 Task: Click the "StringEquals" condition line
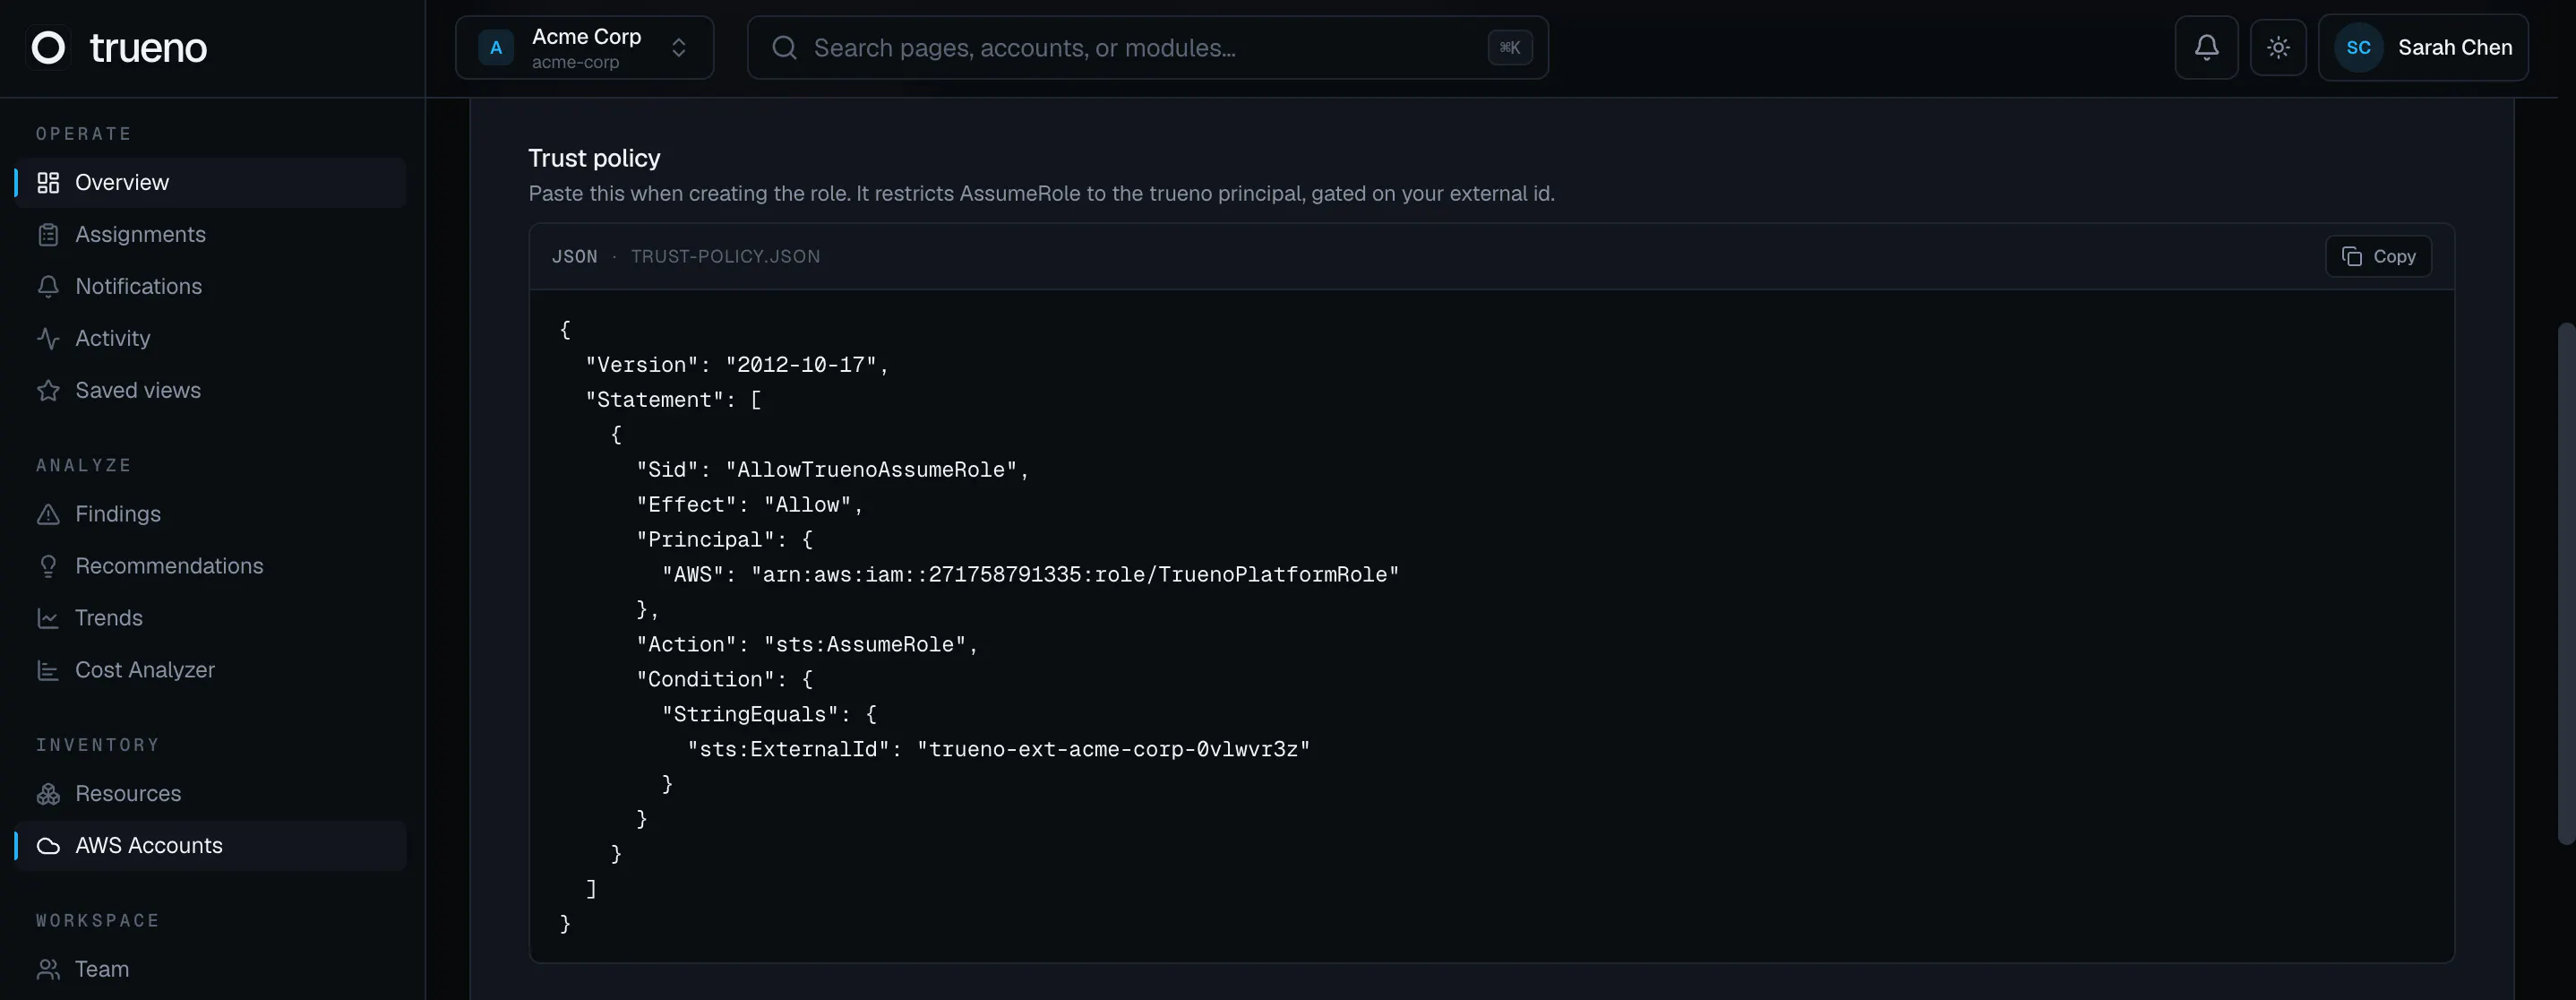[769, 715]
